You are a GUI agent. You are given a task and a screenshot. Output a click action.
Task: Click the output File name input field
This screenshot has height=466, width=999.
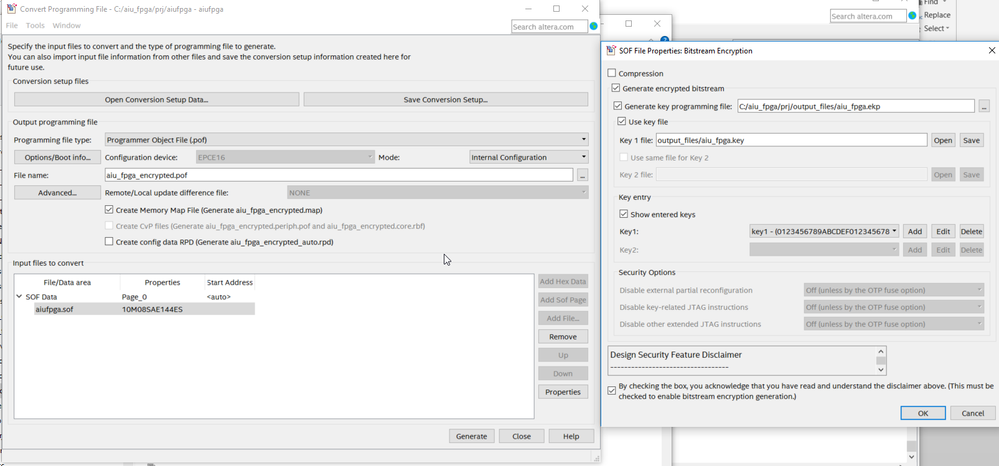point(339,175)
